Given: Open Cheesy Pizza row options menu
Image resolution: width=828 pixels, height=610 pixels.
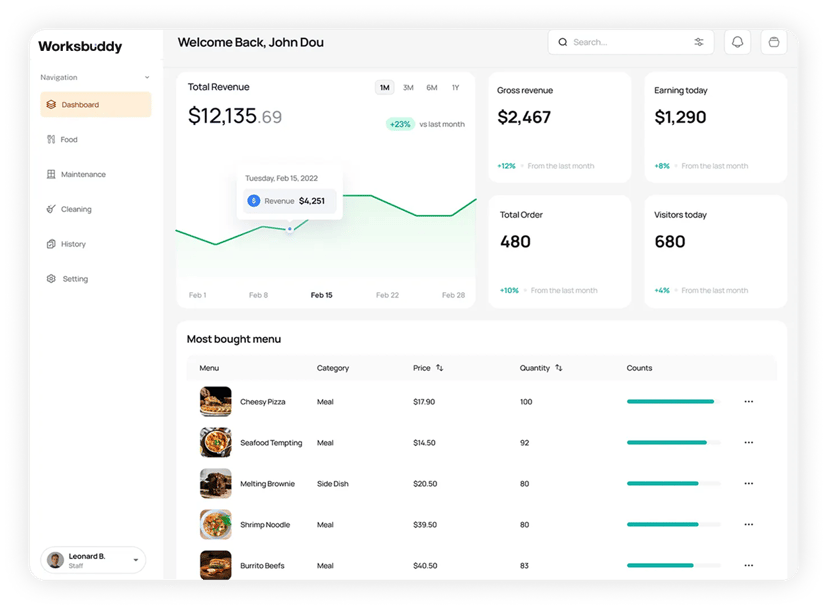Looking at the screenshot, I should coord(749,402).
